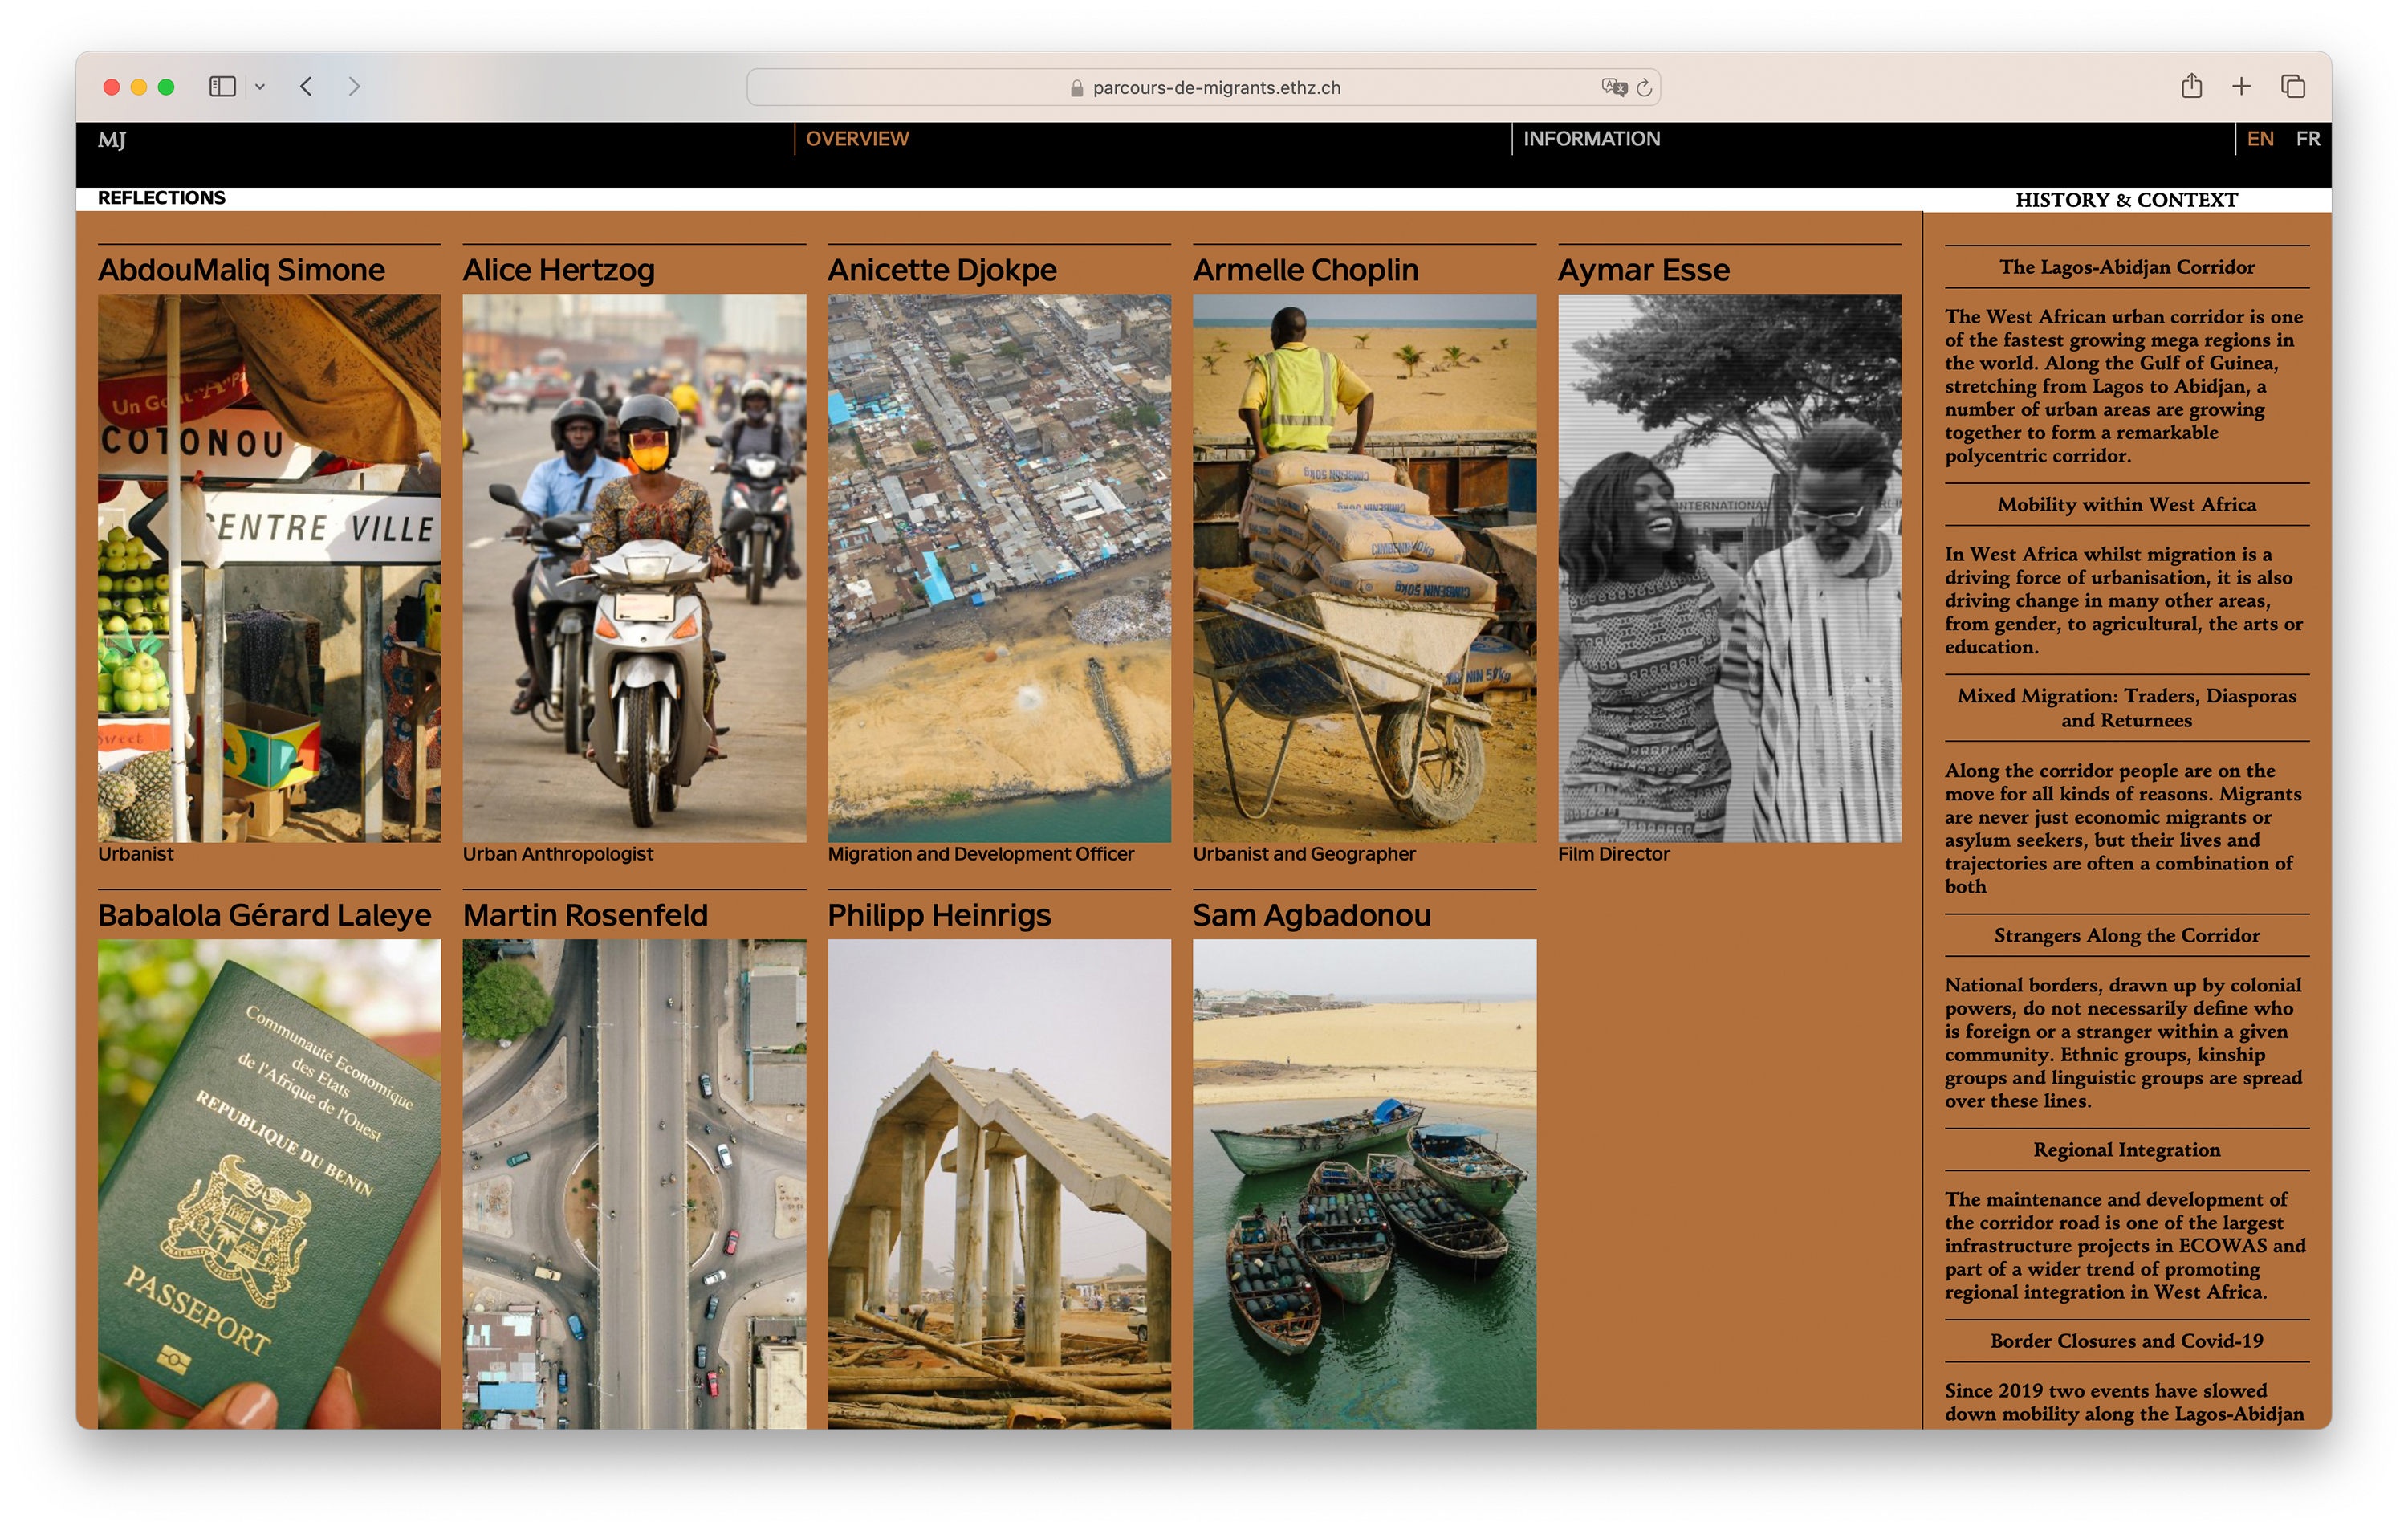The width and height of the screenshot is (2408, 1530).
Task: Expand the Regional Integration heading
Action: tap(2126, 1150)
